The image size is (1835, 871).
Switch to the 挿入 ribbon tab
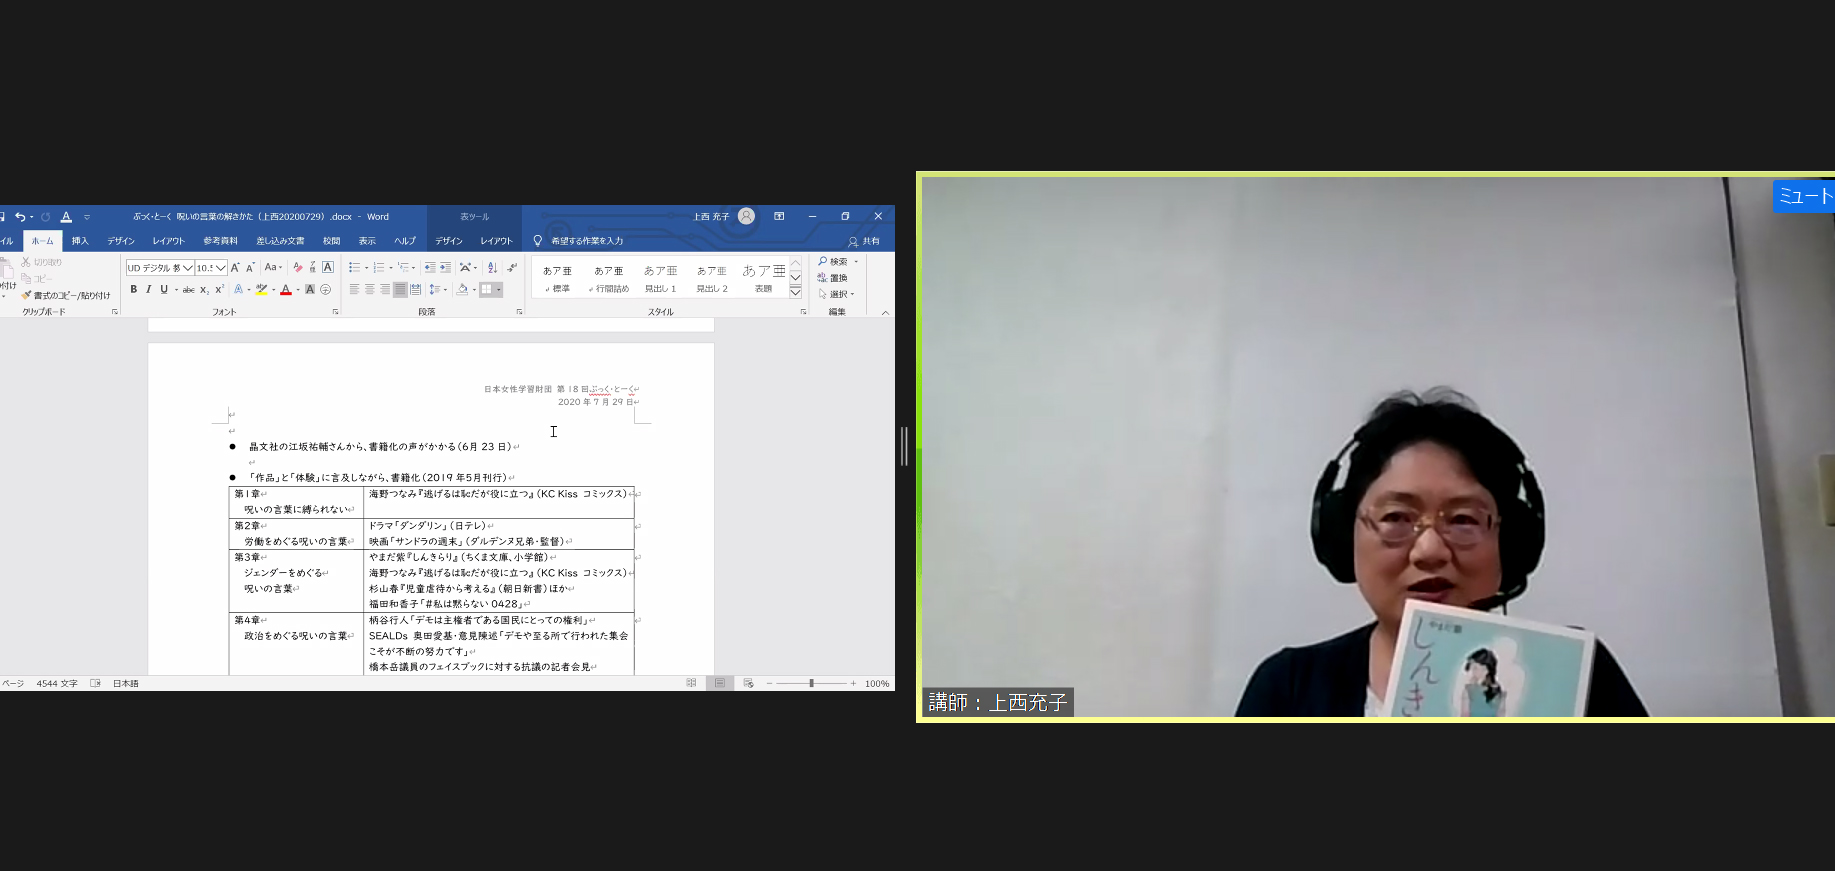80,241
